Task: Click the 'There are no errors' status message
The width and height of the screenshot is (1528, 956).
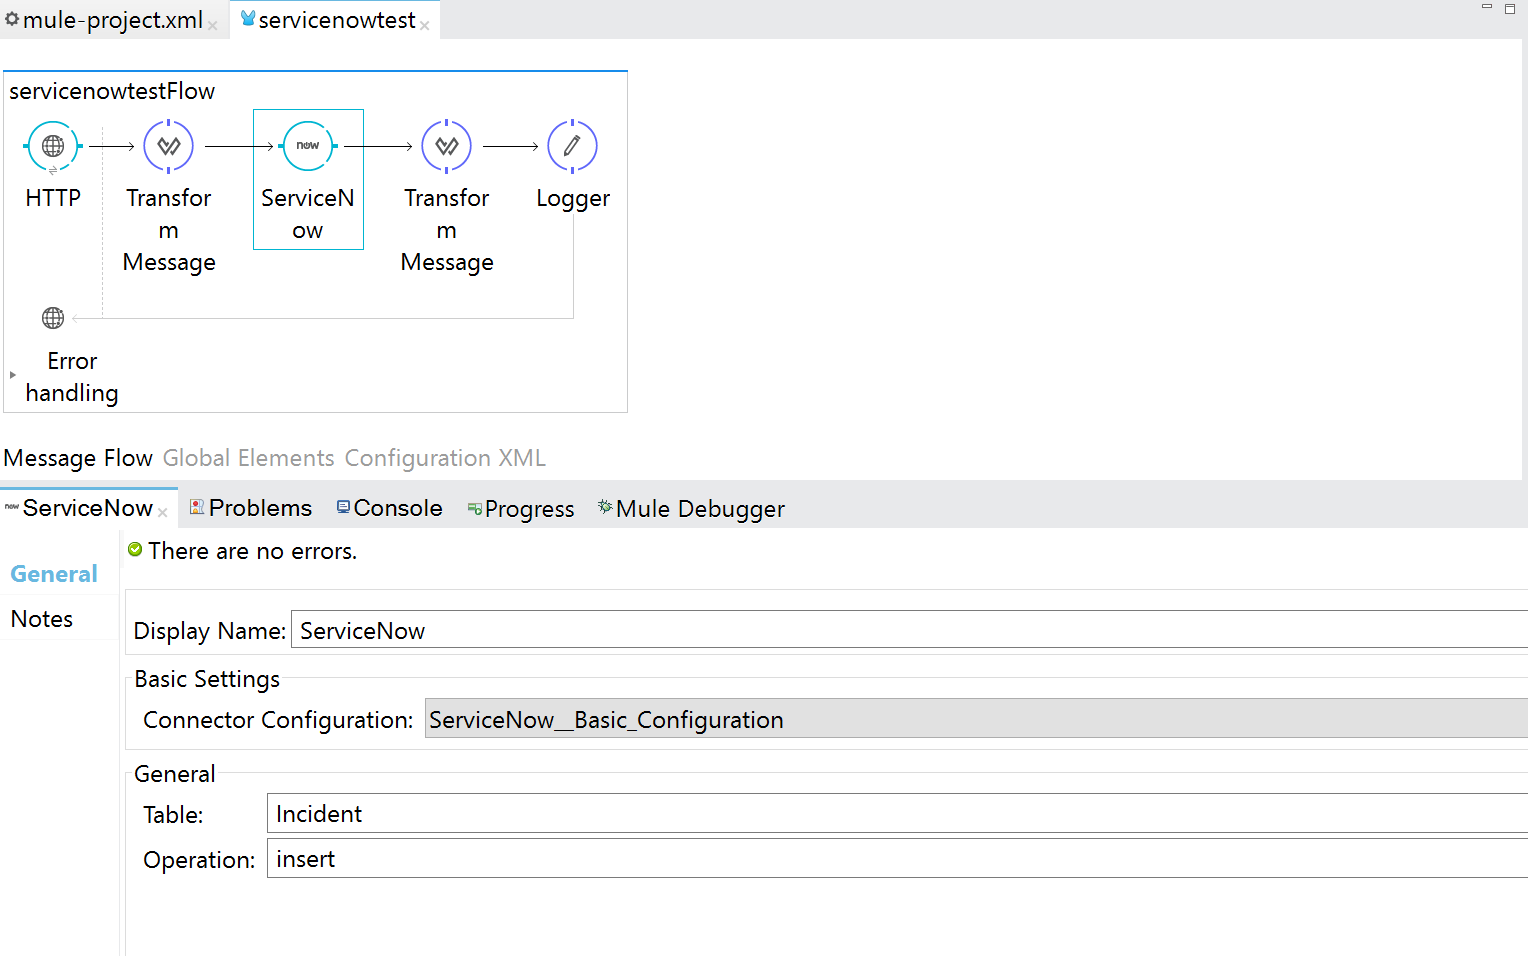Action: pos(252,551)
